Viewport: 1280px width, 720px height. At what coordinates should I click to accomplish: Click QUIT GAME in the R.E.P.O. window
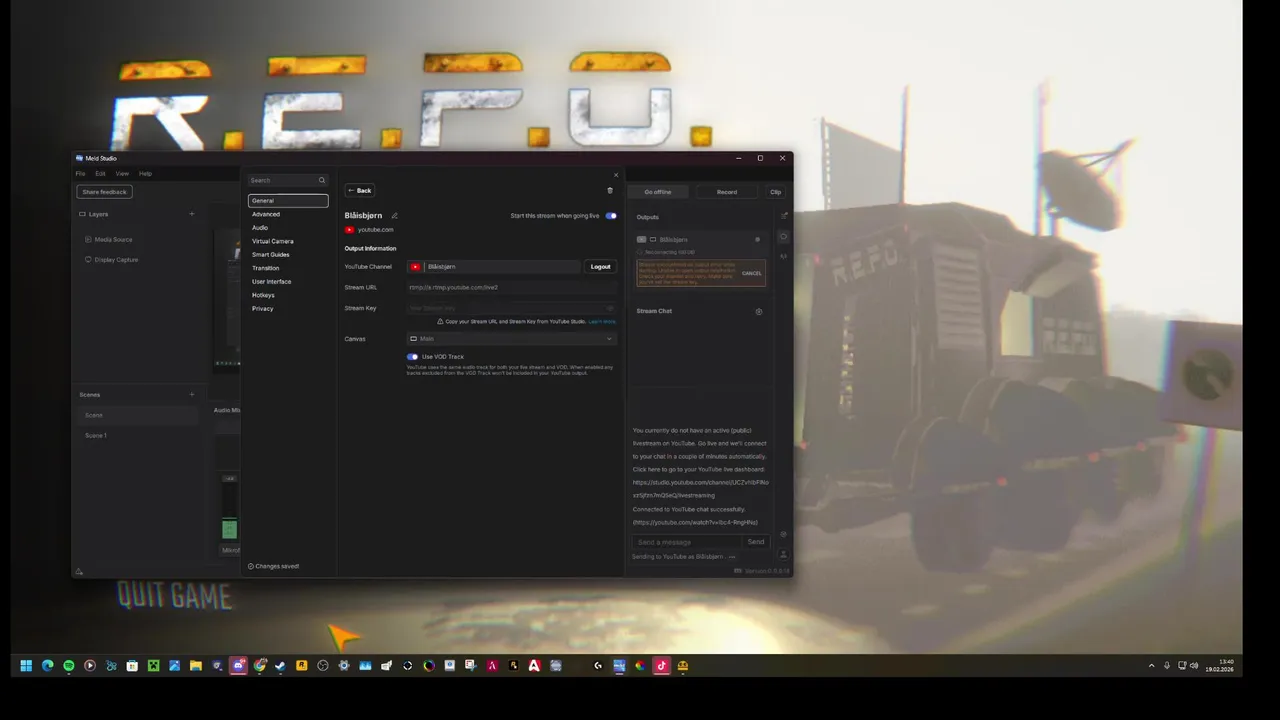click(x=175, y=597)
